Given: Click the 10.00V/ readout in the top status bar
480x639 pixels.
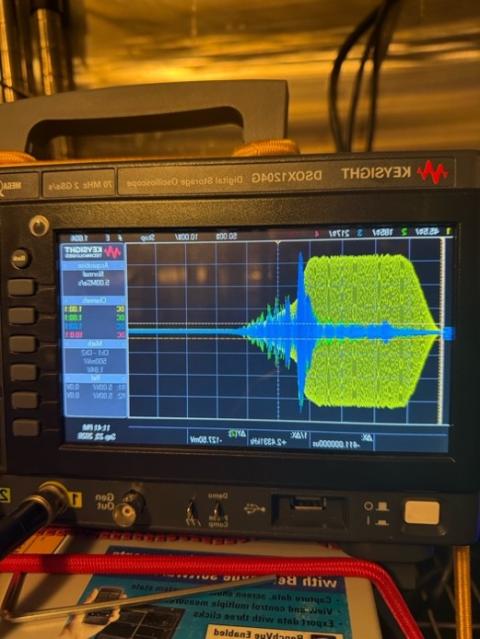Looking at the screenshot, I should (x=187, y=236).
